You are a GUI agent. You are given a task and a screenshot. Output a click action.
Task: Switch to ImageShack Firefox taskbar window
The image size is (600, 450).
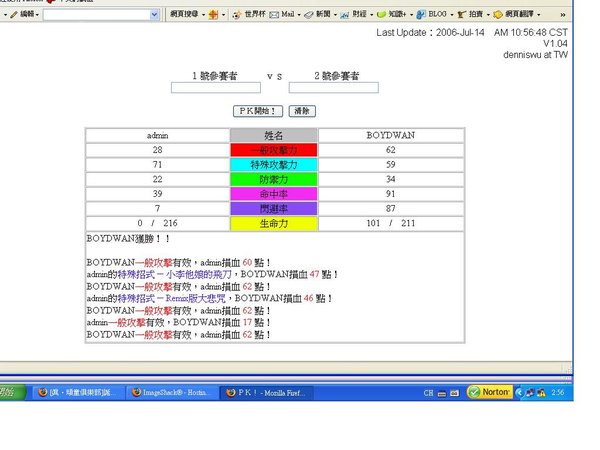click(172, 393)
